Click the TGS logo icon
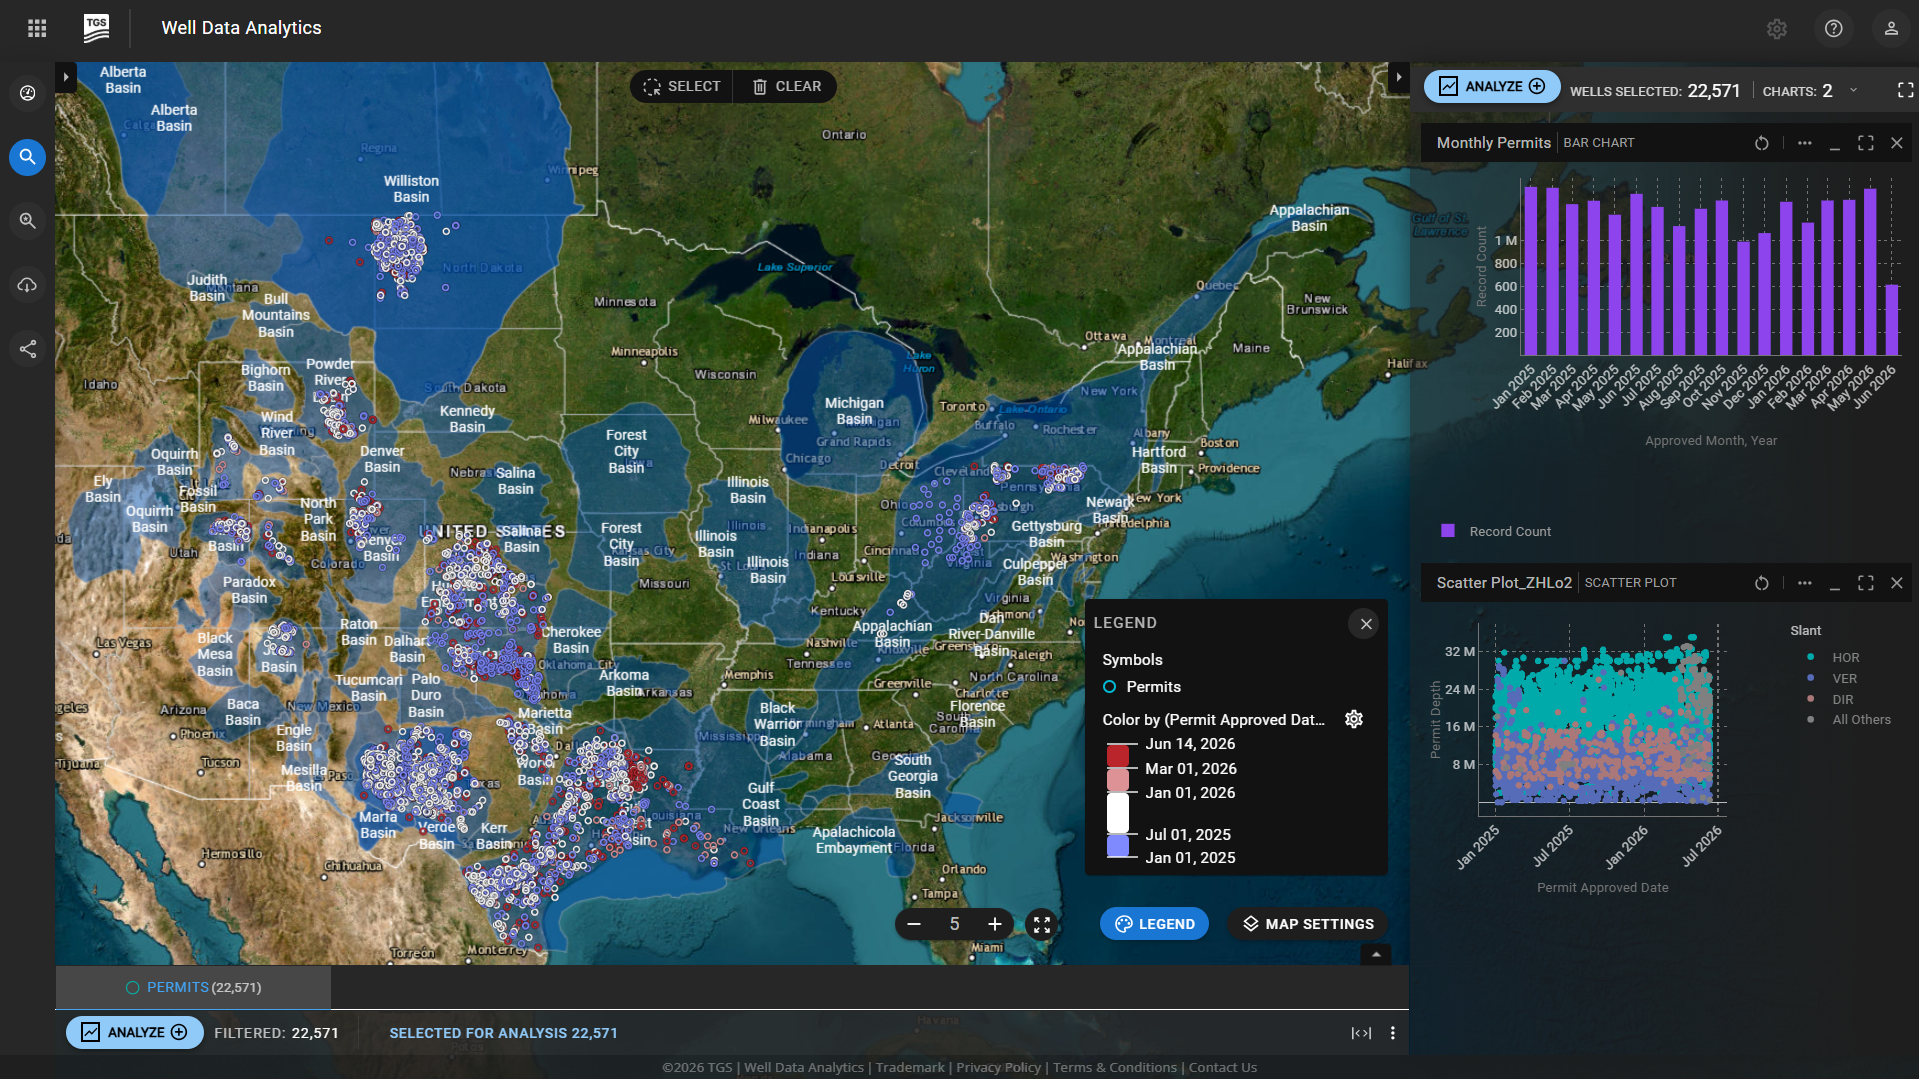Image resolution: width=1919 pixels, height=1079 pixels. coord(96,28)
